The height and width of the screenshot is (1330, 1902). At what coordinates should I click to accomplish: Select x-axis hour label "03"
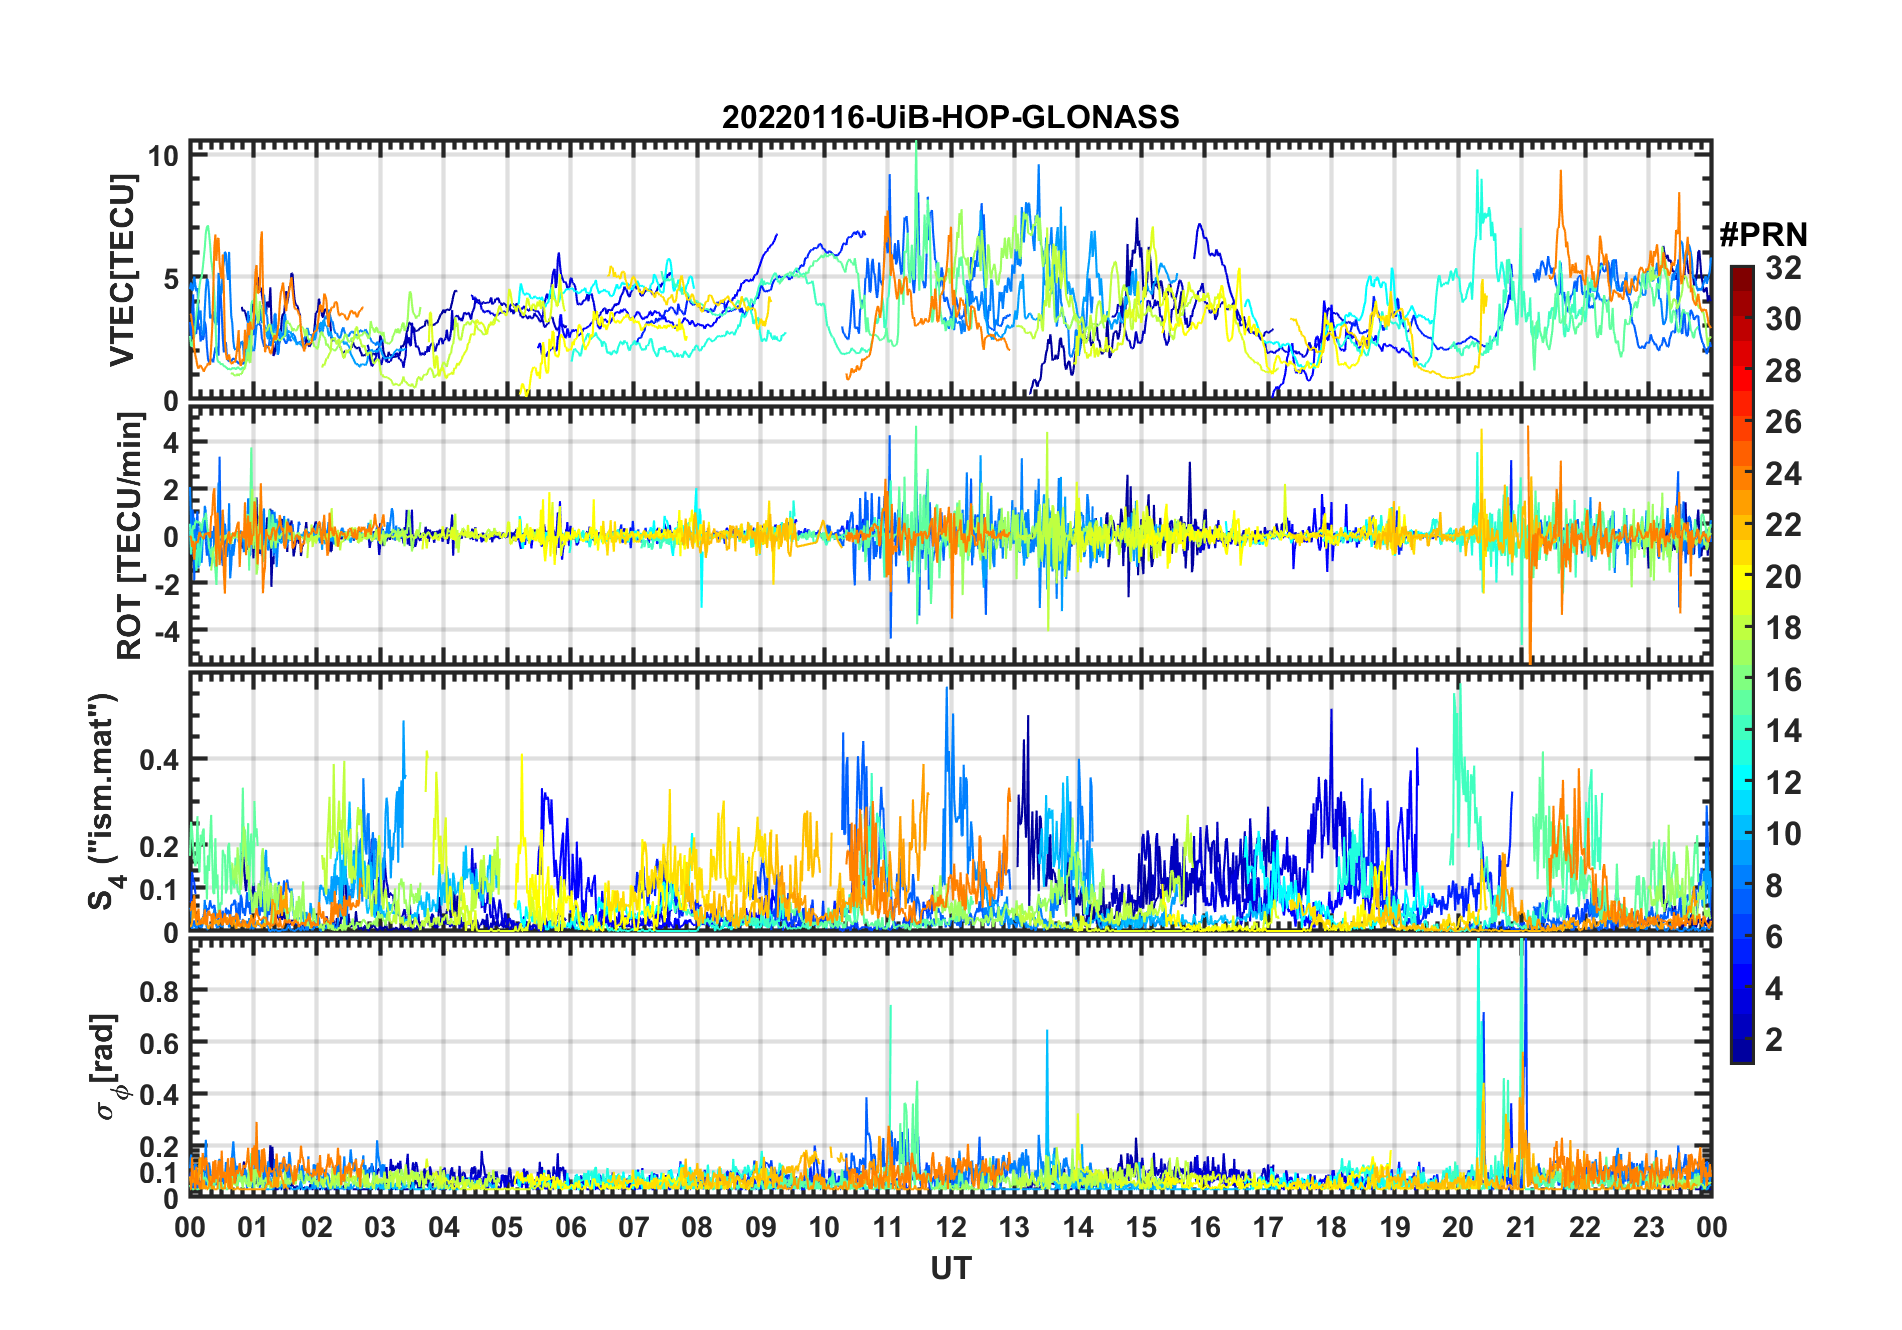(x=380, y=1227)
